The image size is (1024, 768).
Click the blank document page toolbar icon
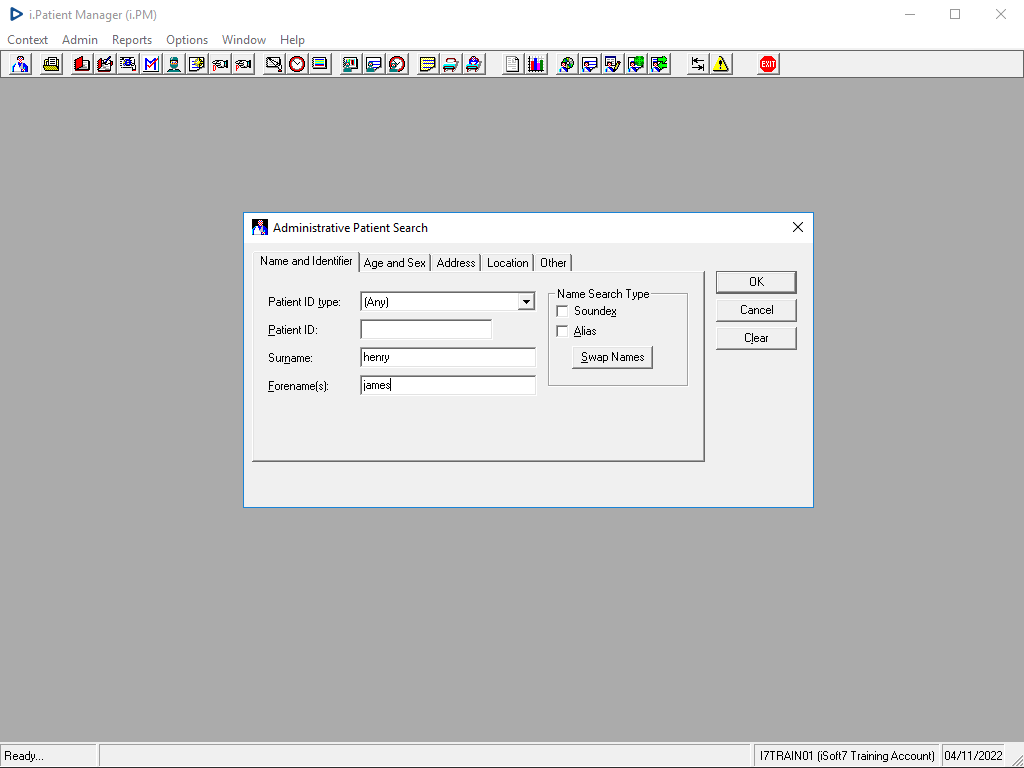[x=513, y=64]
